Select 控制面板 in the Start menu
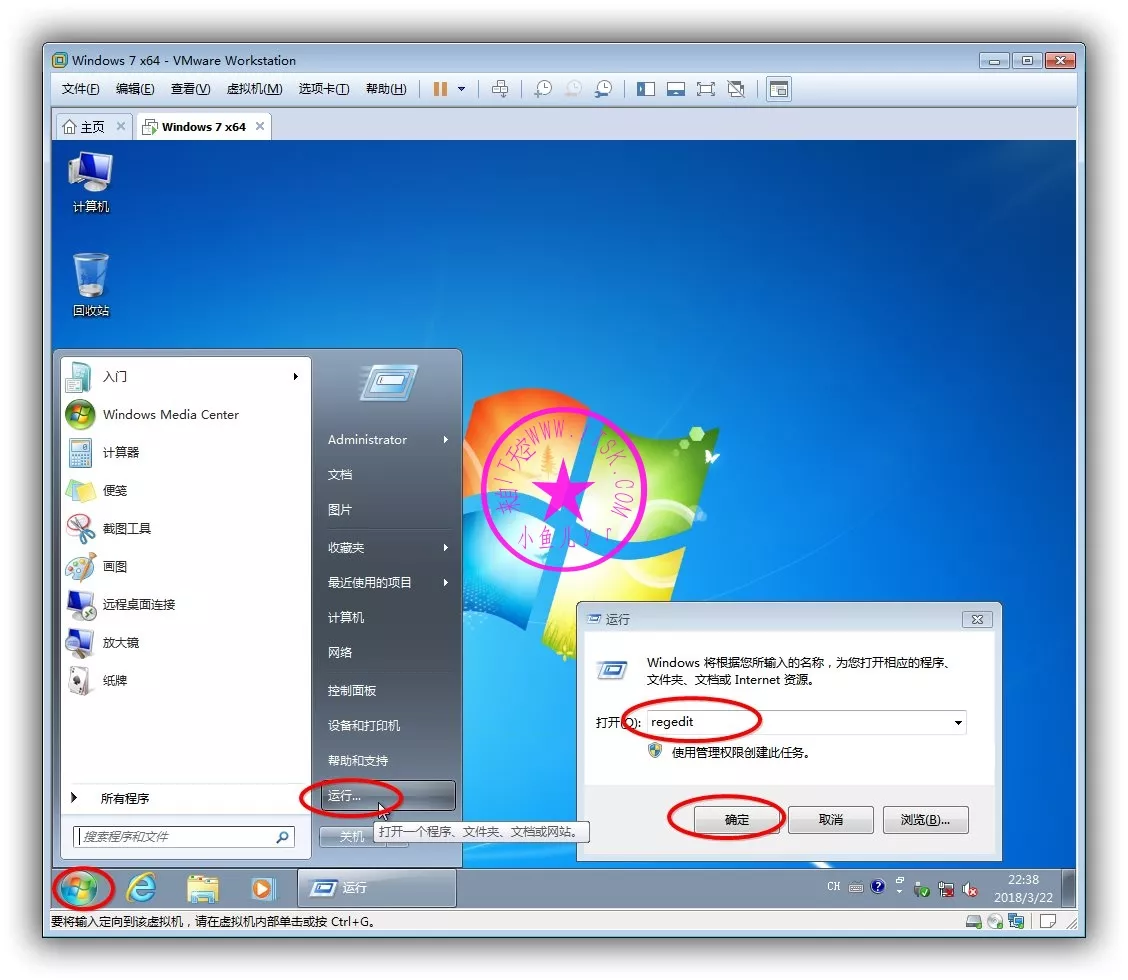 pos(352,691)
